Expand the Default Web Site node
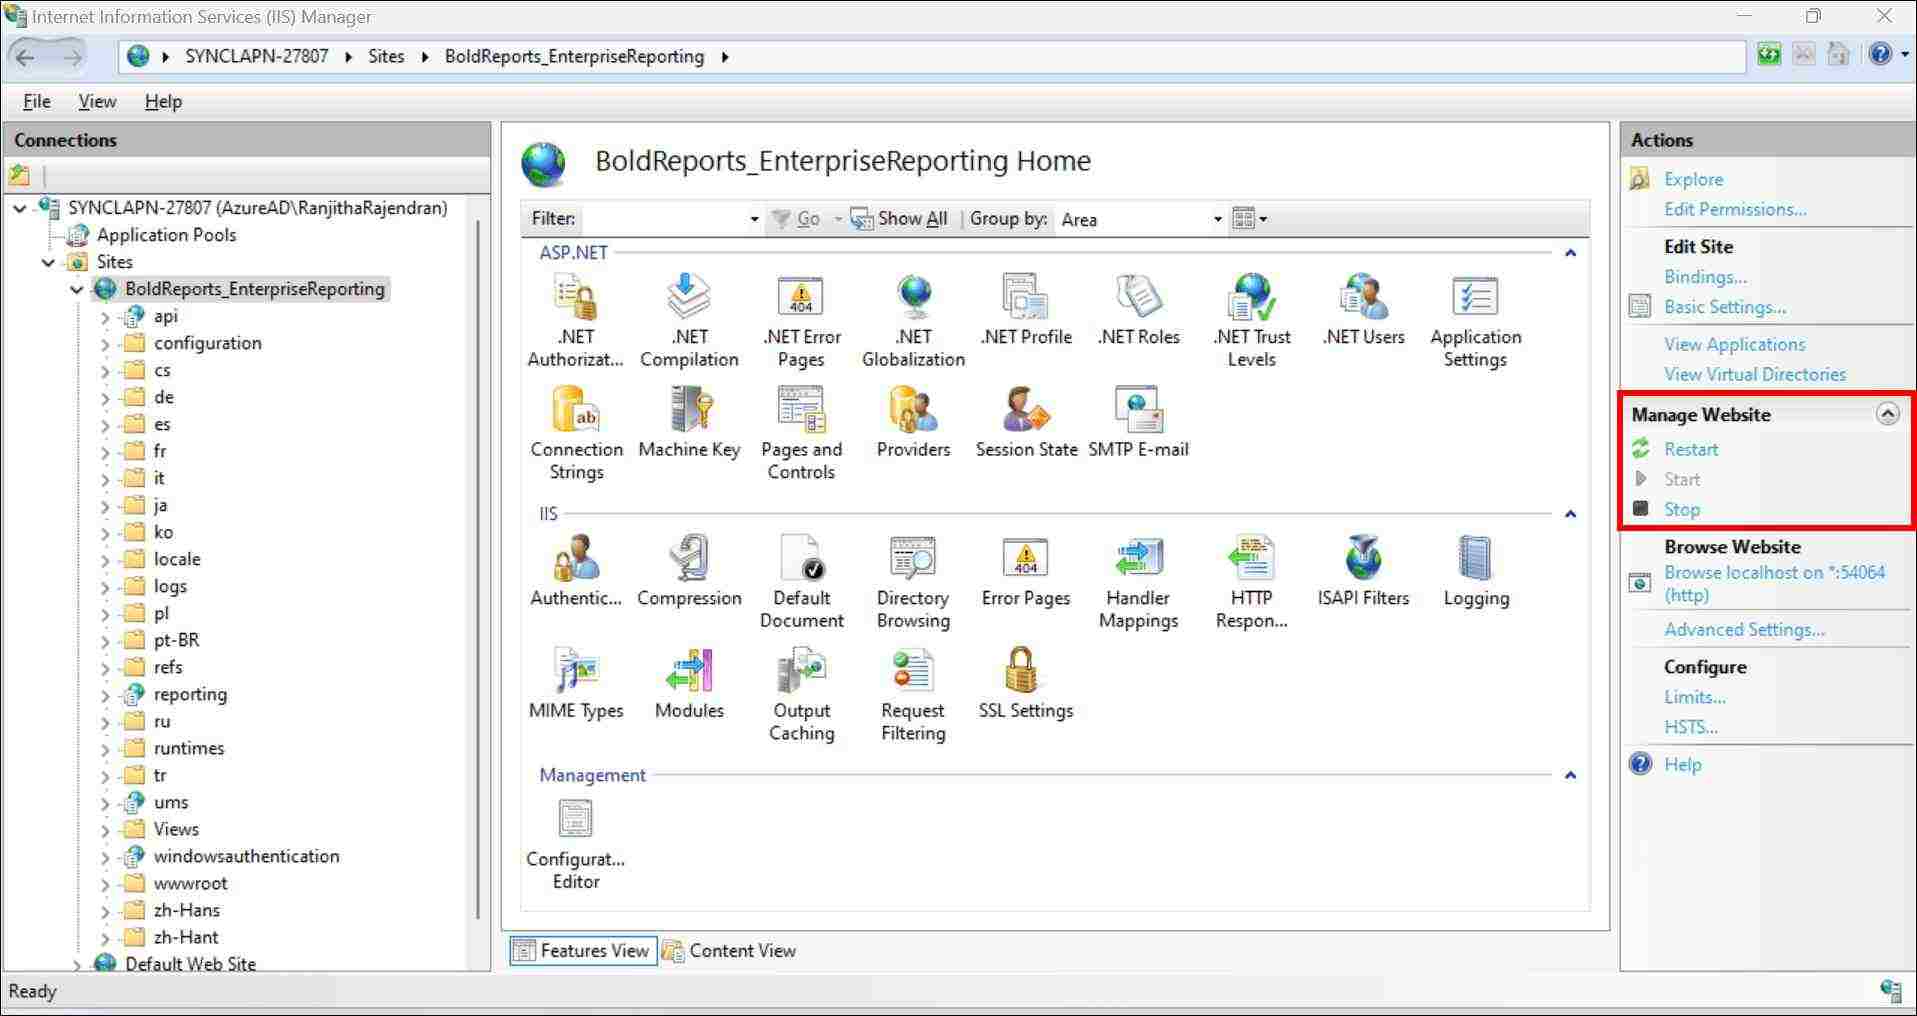 pos(77,964)
